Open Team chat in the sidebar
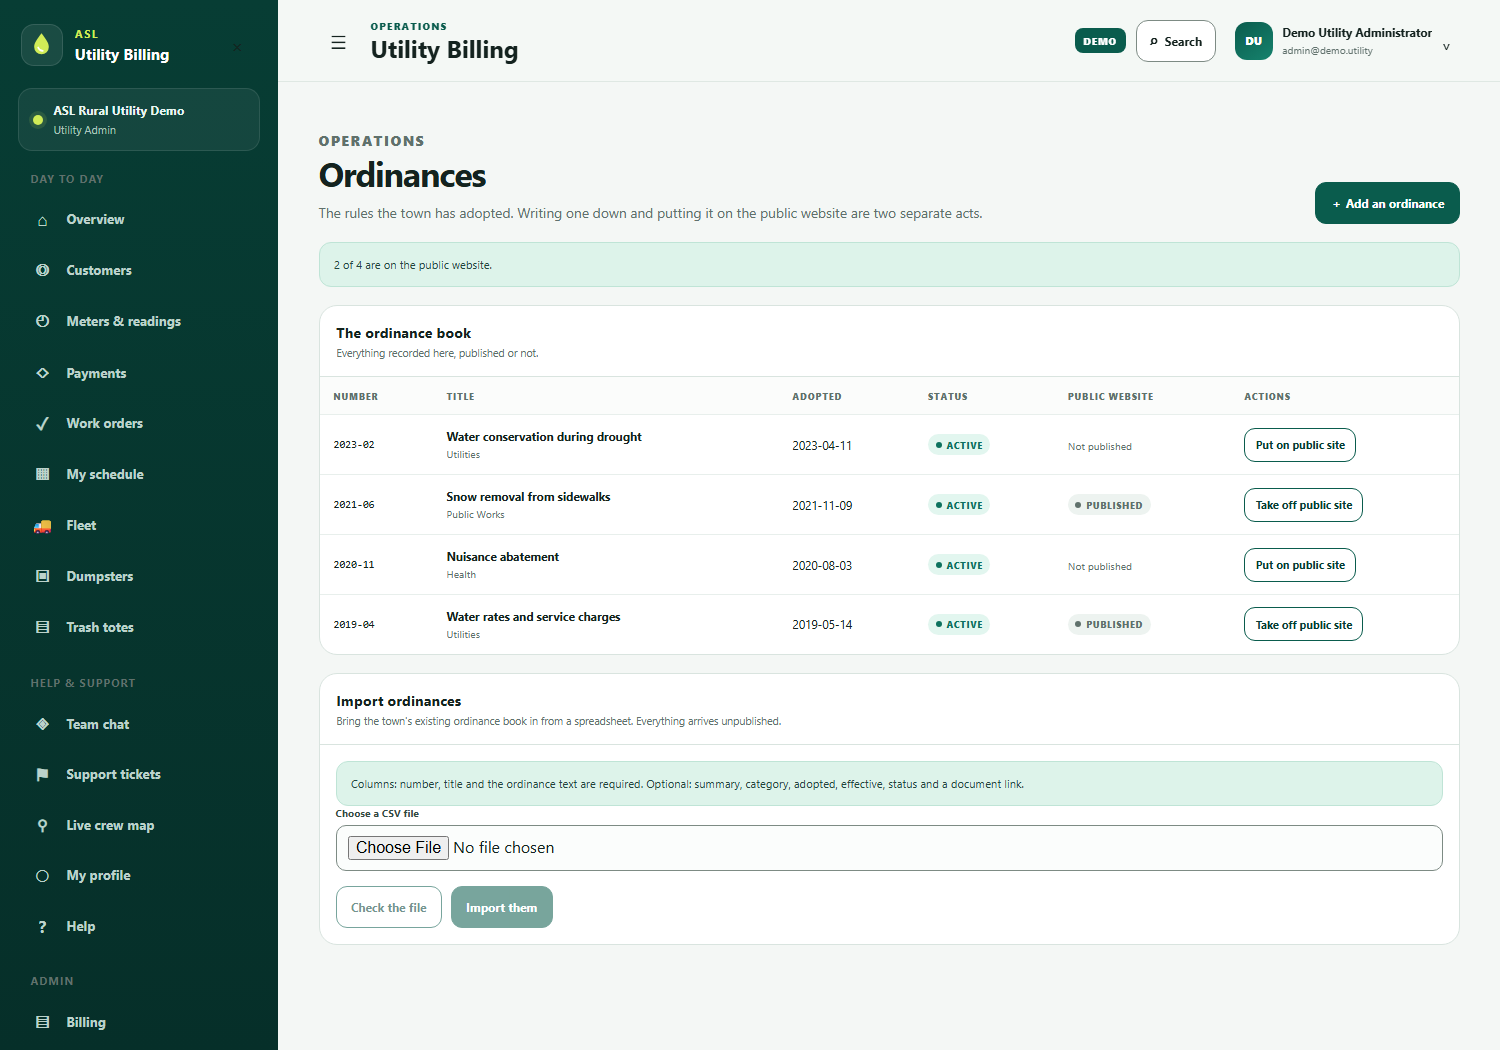This screenshot has width=1500, height=1050. pyautogui.click(x=139, y=724)
